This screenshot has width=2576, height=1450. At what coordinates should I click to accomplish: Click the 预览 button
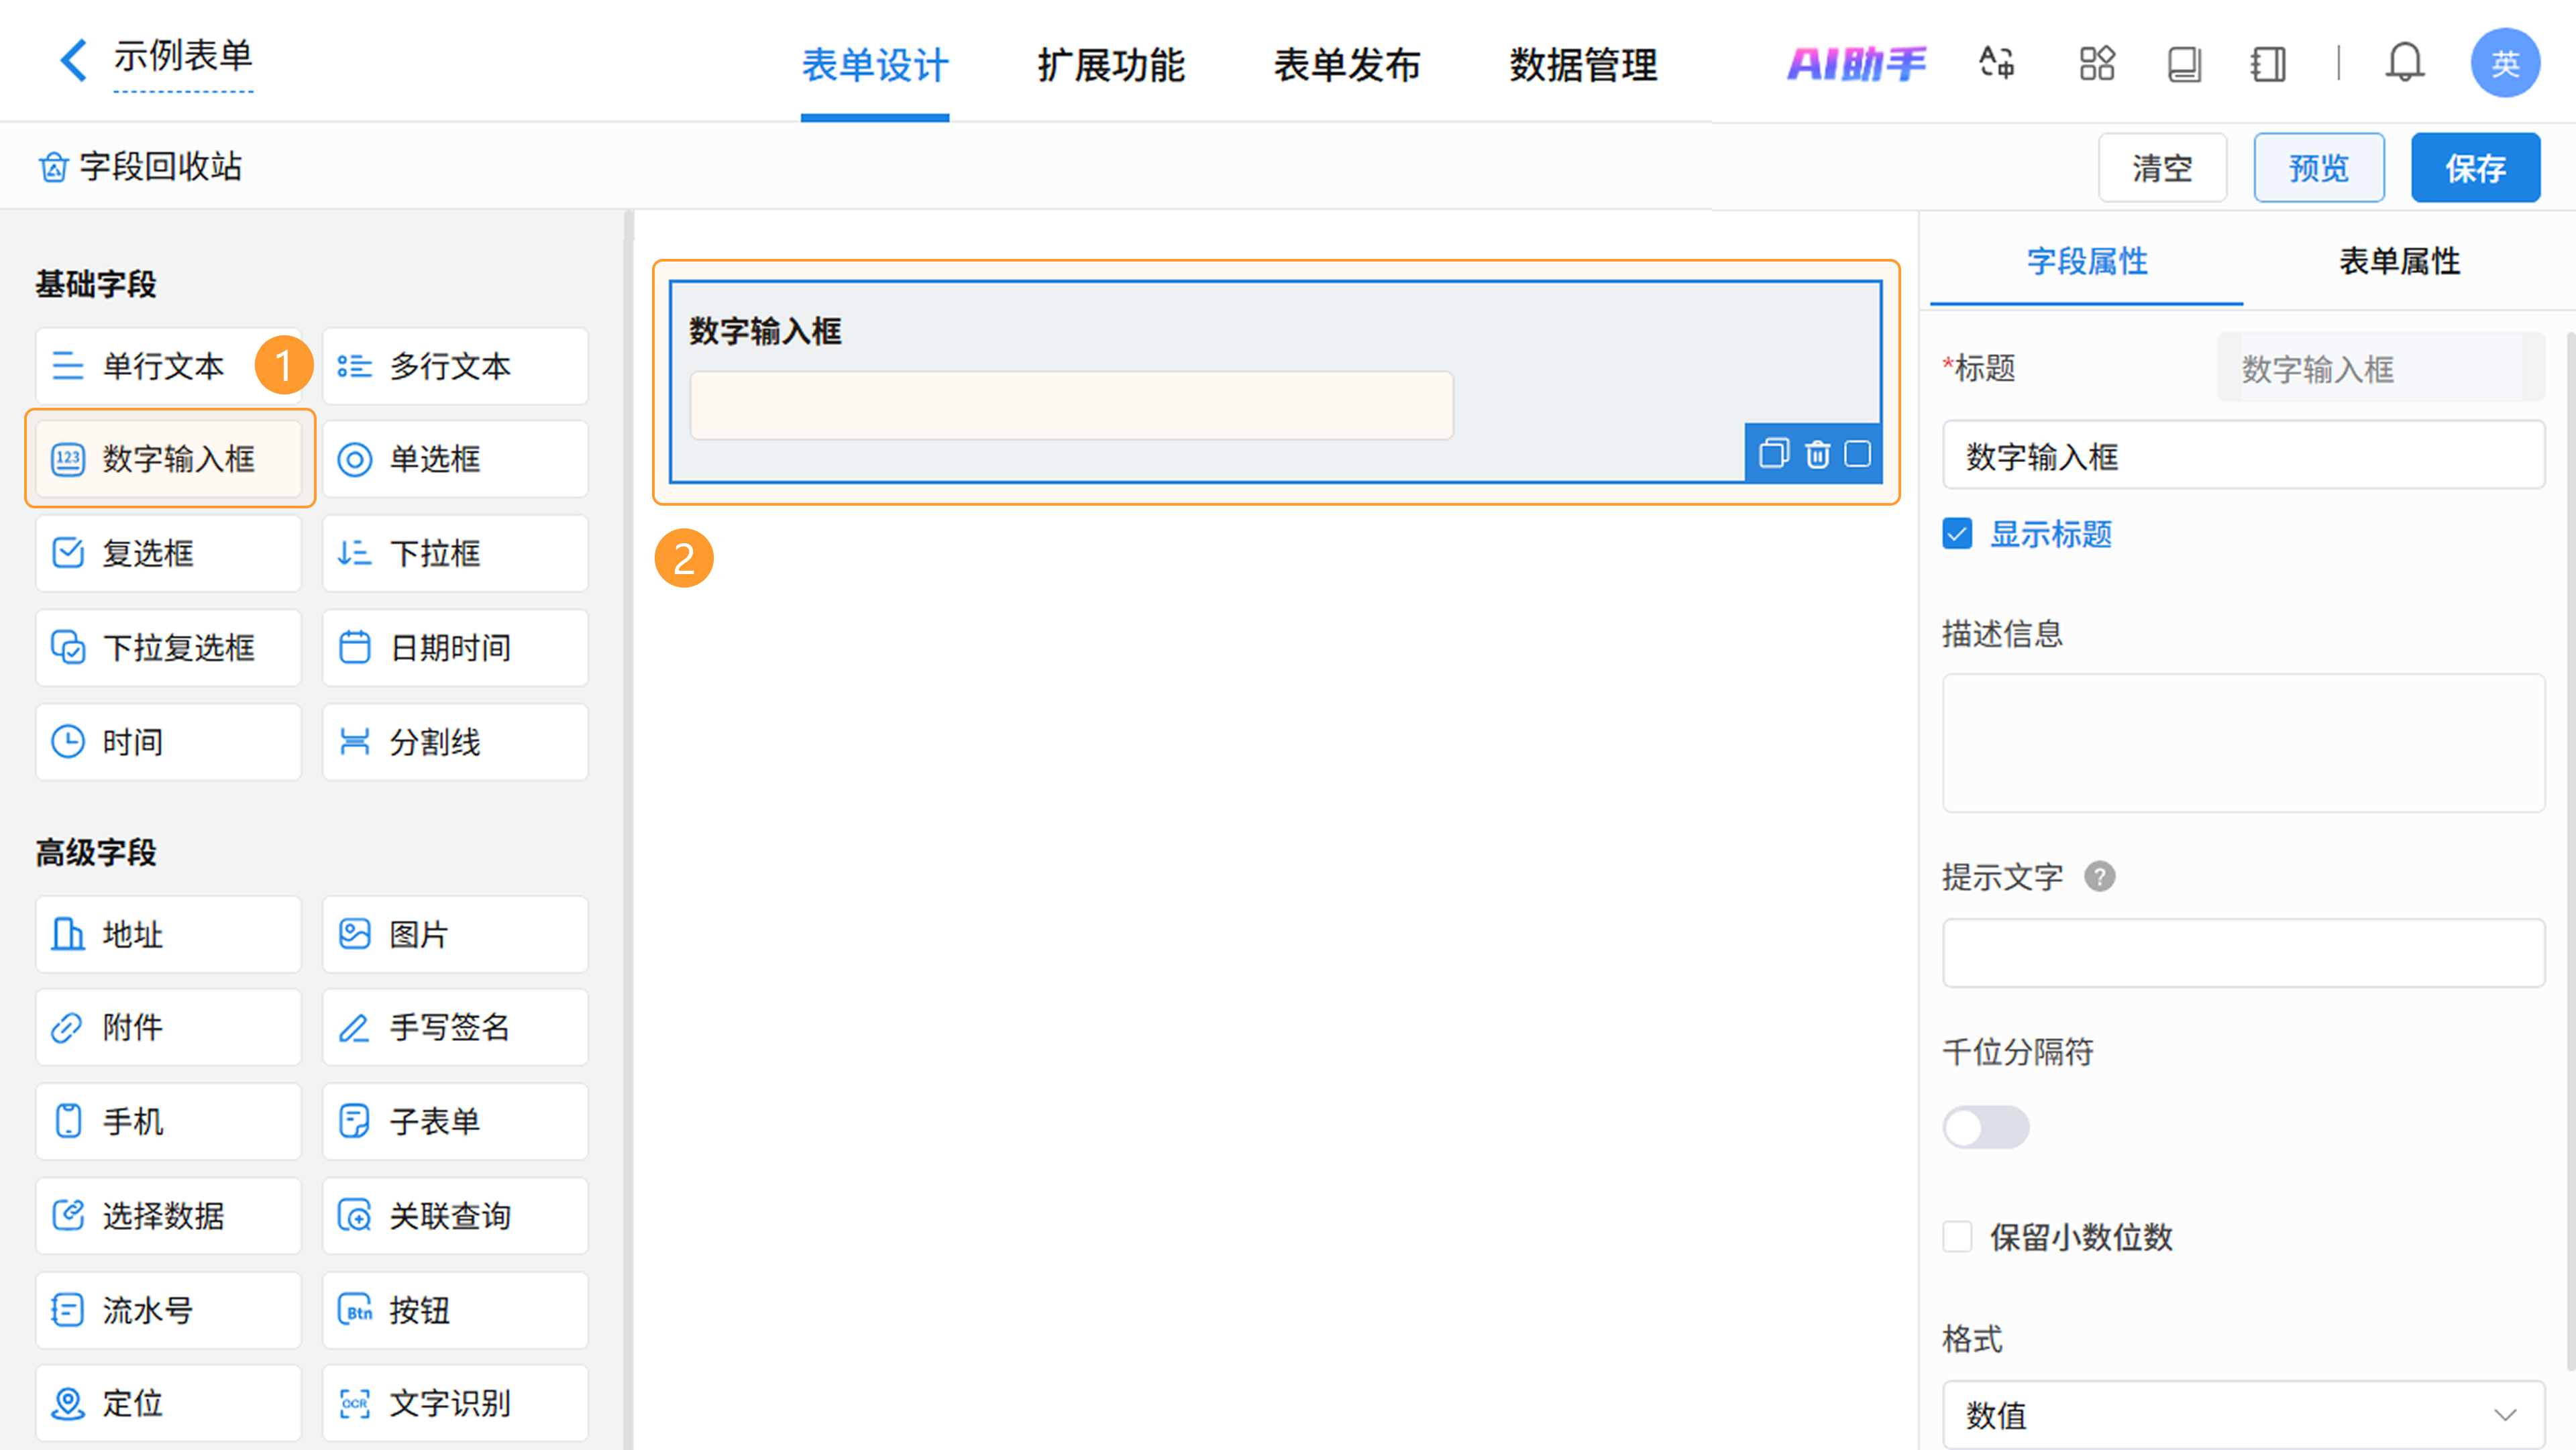pos(2318,168)
